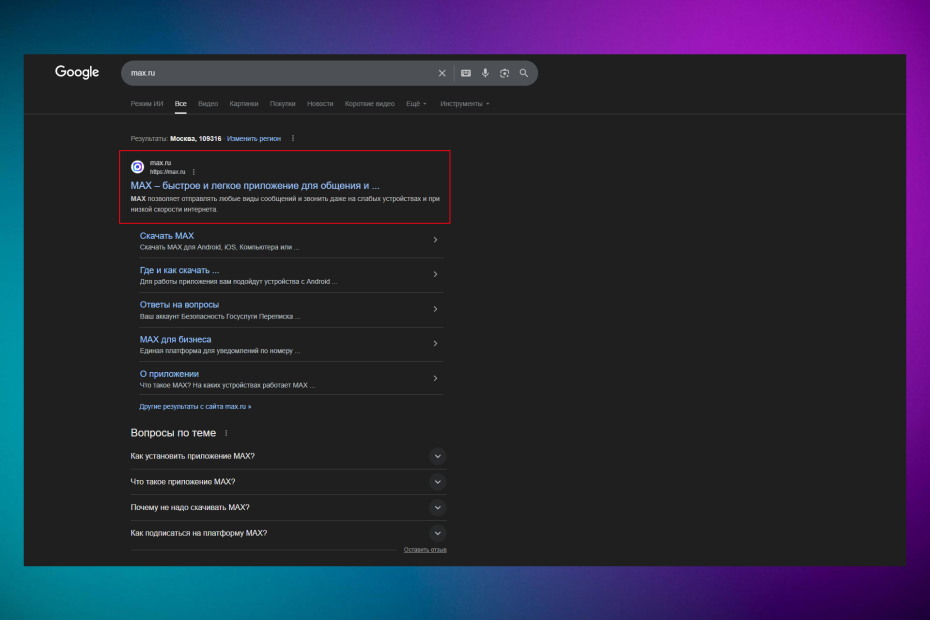930x620 pixels.
Task: Expand question Как установить приложение MAX?
Action: pyautogui.click(x=437, y=456)
